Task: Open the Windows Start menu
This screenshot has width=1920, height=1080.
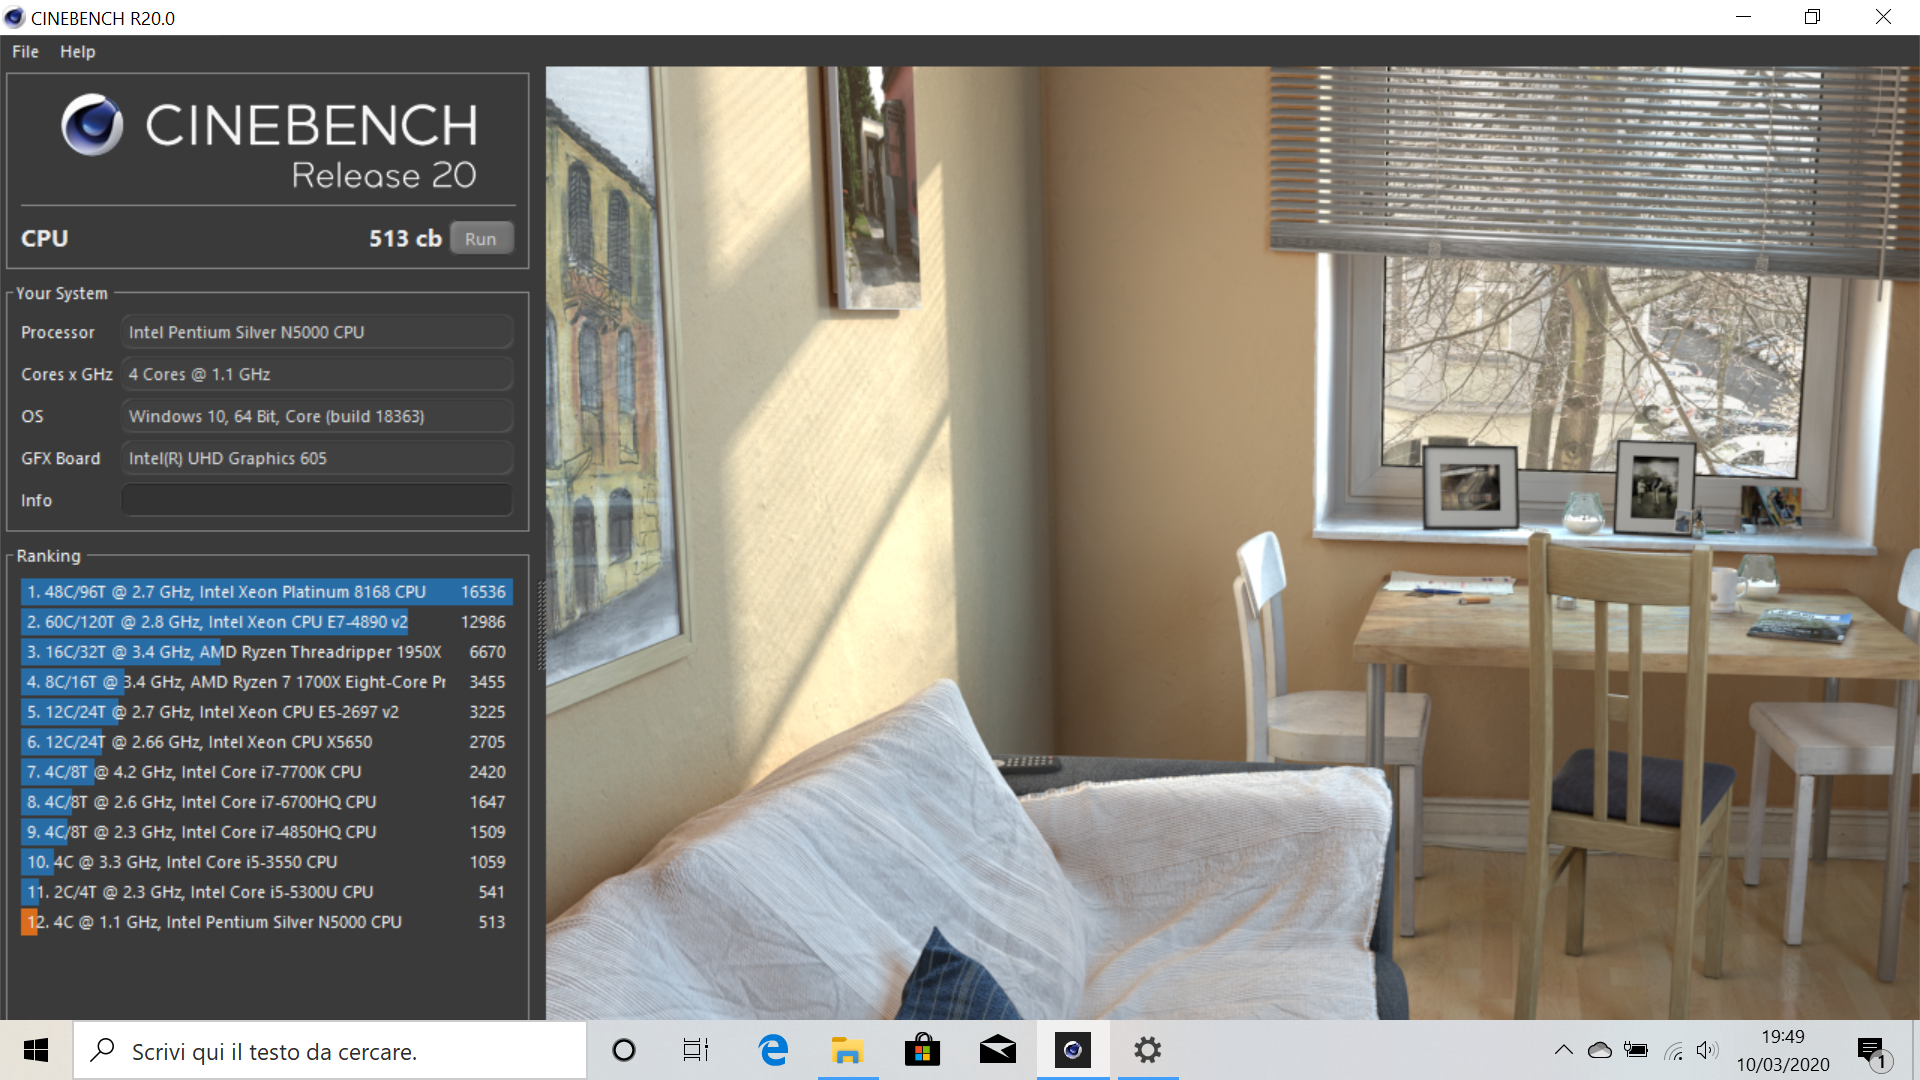Action: coord(36,1050)
